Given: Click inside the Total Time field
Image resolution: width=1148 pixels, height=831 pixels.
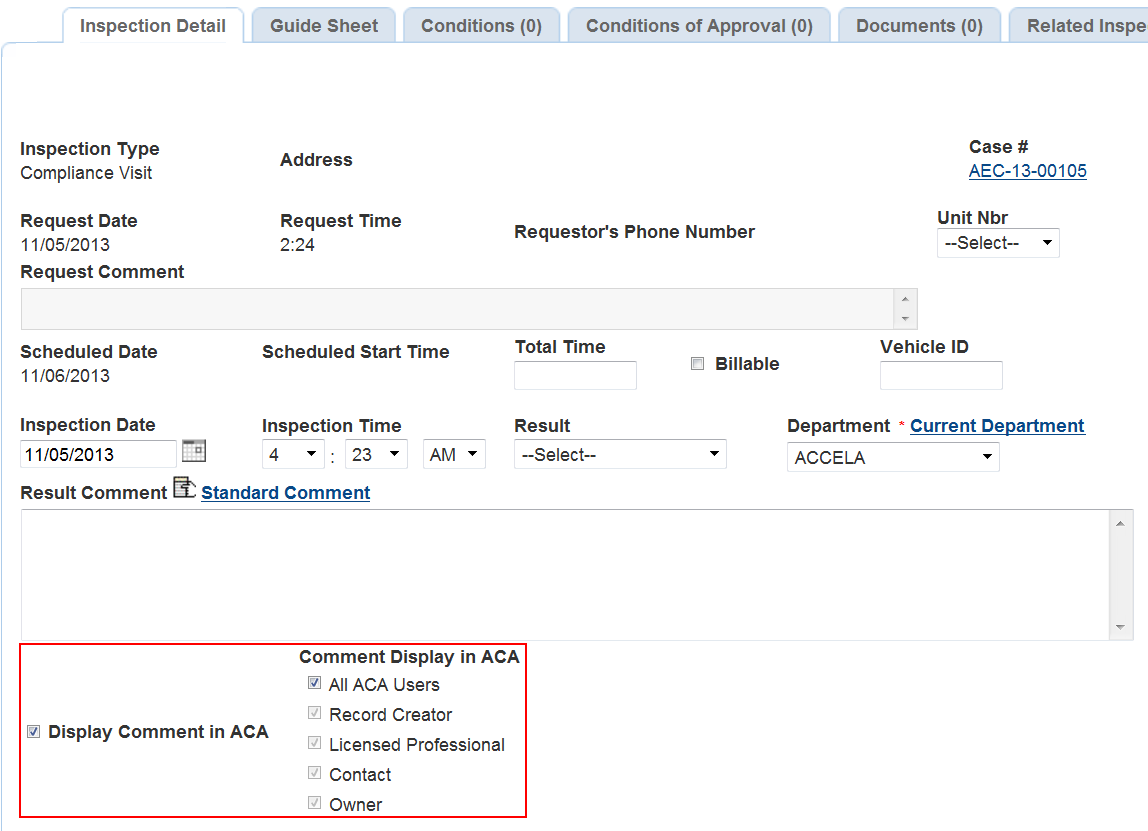Looking at the screenshot, I should [575, 376].
